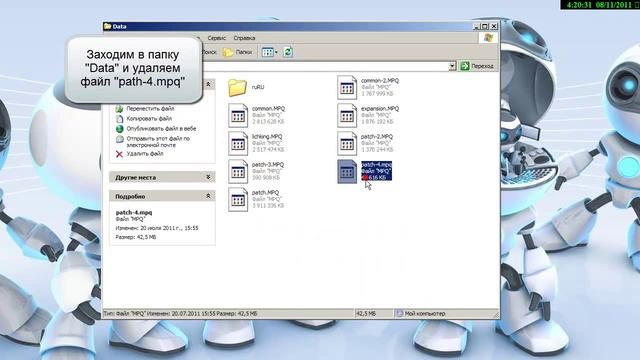Viewport: 640px width, 360px height.
Task: Click Опубликовать файл в вебе link
Action: 161,129
